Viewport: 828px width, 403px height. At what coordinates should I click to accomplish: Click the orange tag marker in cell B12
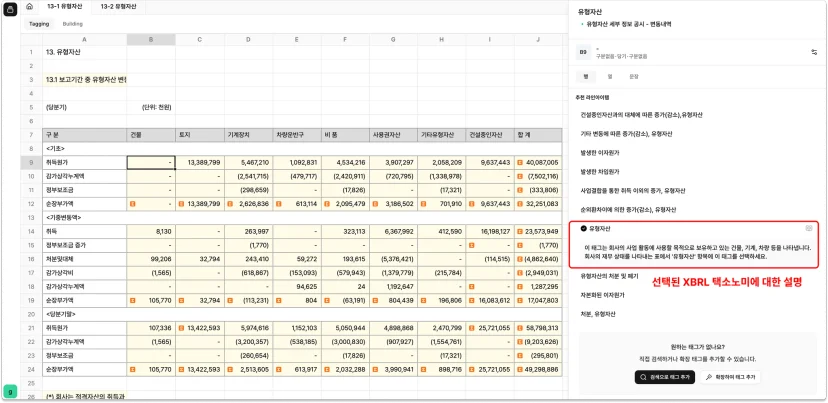(x=132, y=203)
